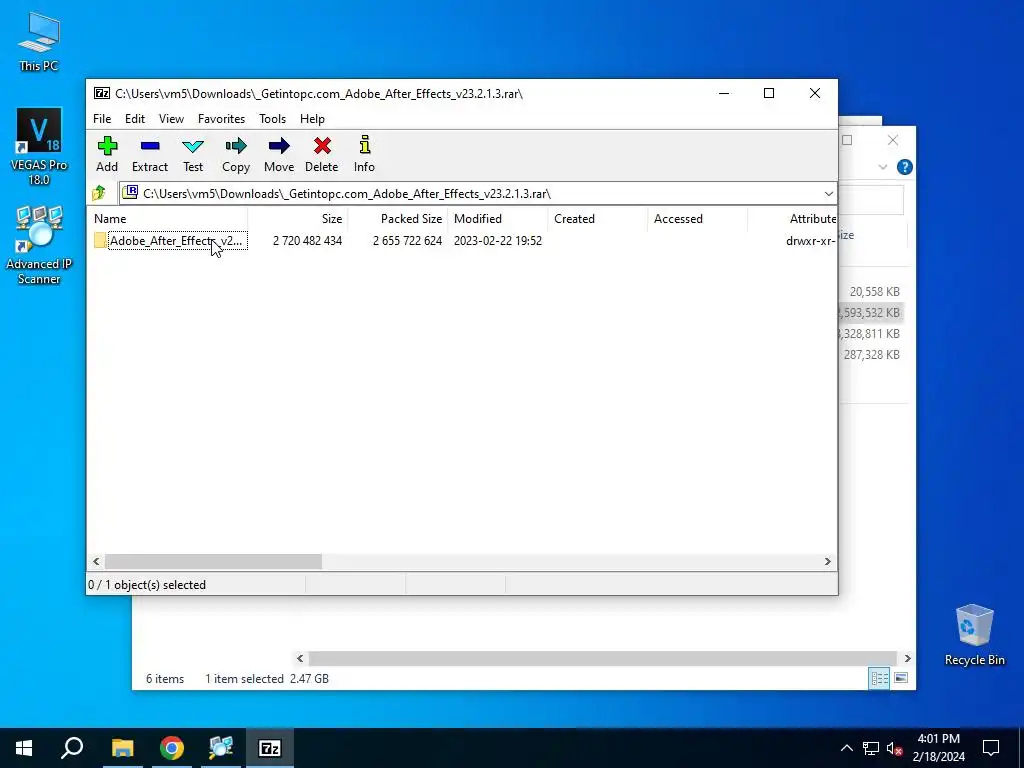The image size is (1024, 768).
Task: Select the Adobe_After_Effects_v2... folder name
Action: coord(177,240)
